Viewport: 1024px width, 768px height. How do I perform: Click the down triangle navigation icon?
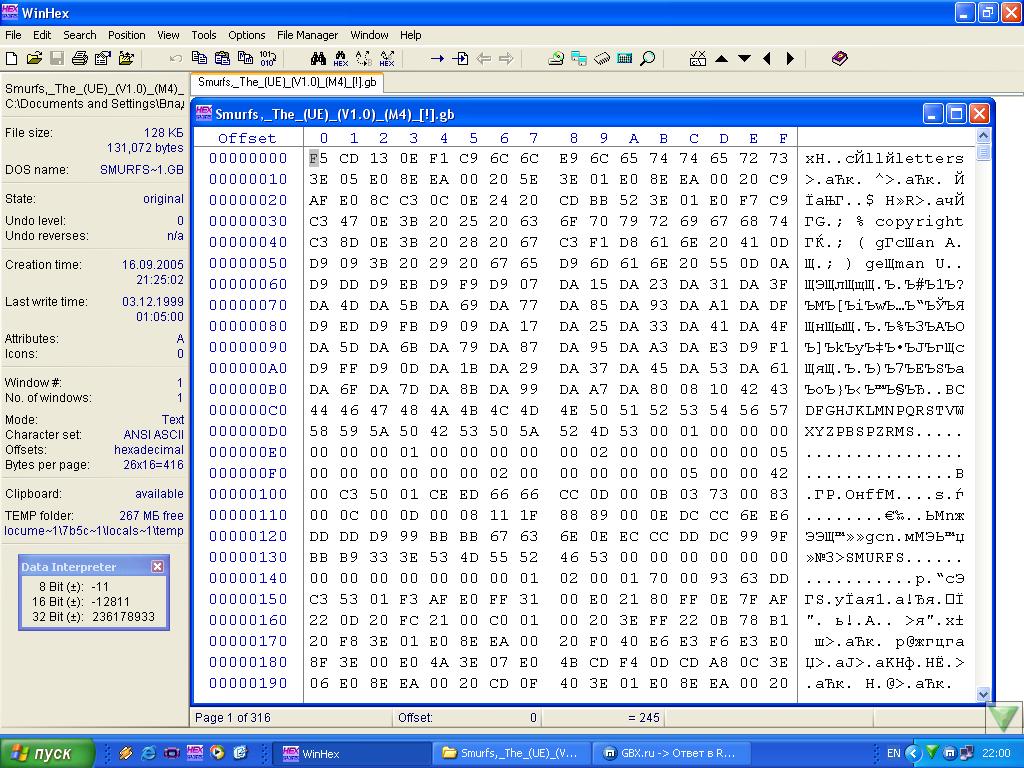[744, 59]
